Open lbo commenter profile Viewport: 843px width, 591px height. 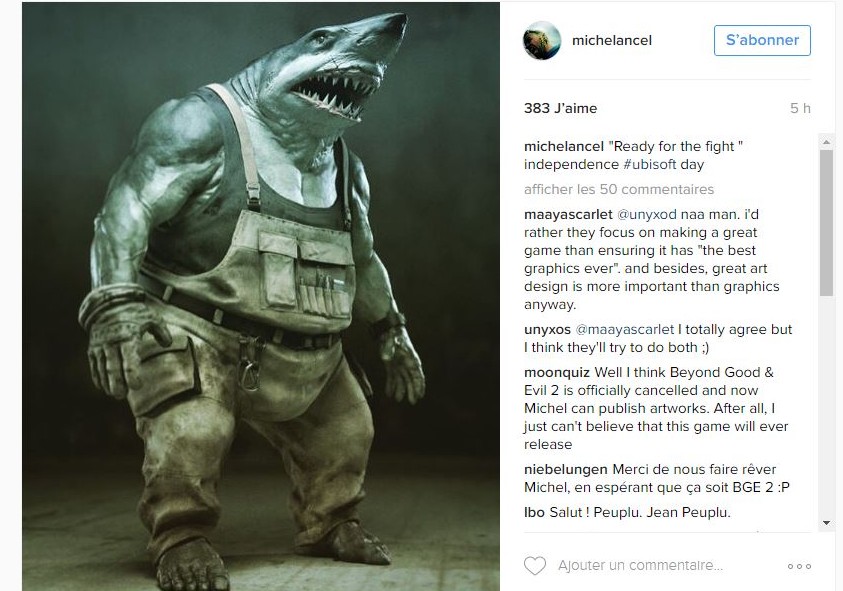tap(534, 512)
